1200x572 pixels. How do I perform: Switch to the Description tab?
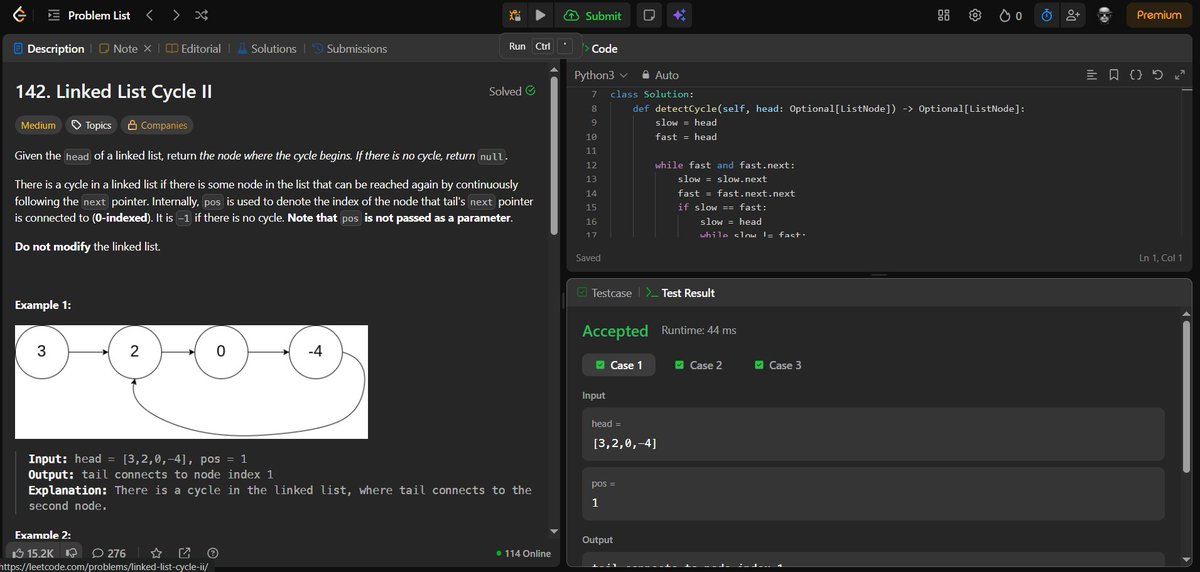[x=49, y=48]
